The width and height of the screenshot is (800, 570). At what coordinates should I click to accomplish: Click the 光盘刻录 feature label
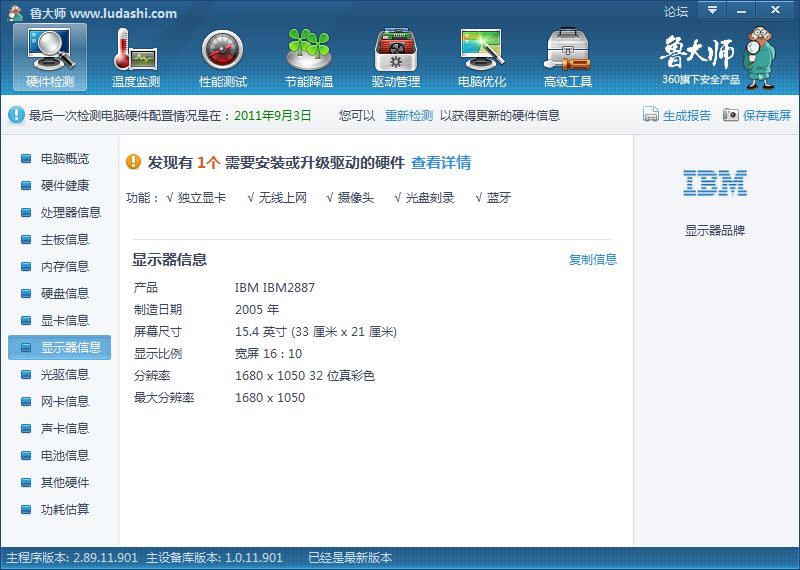[430, 197]
